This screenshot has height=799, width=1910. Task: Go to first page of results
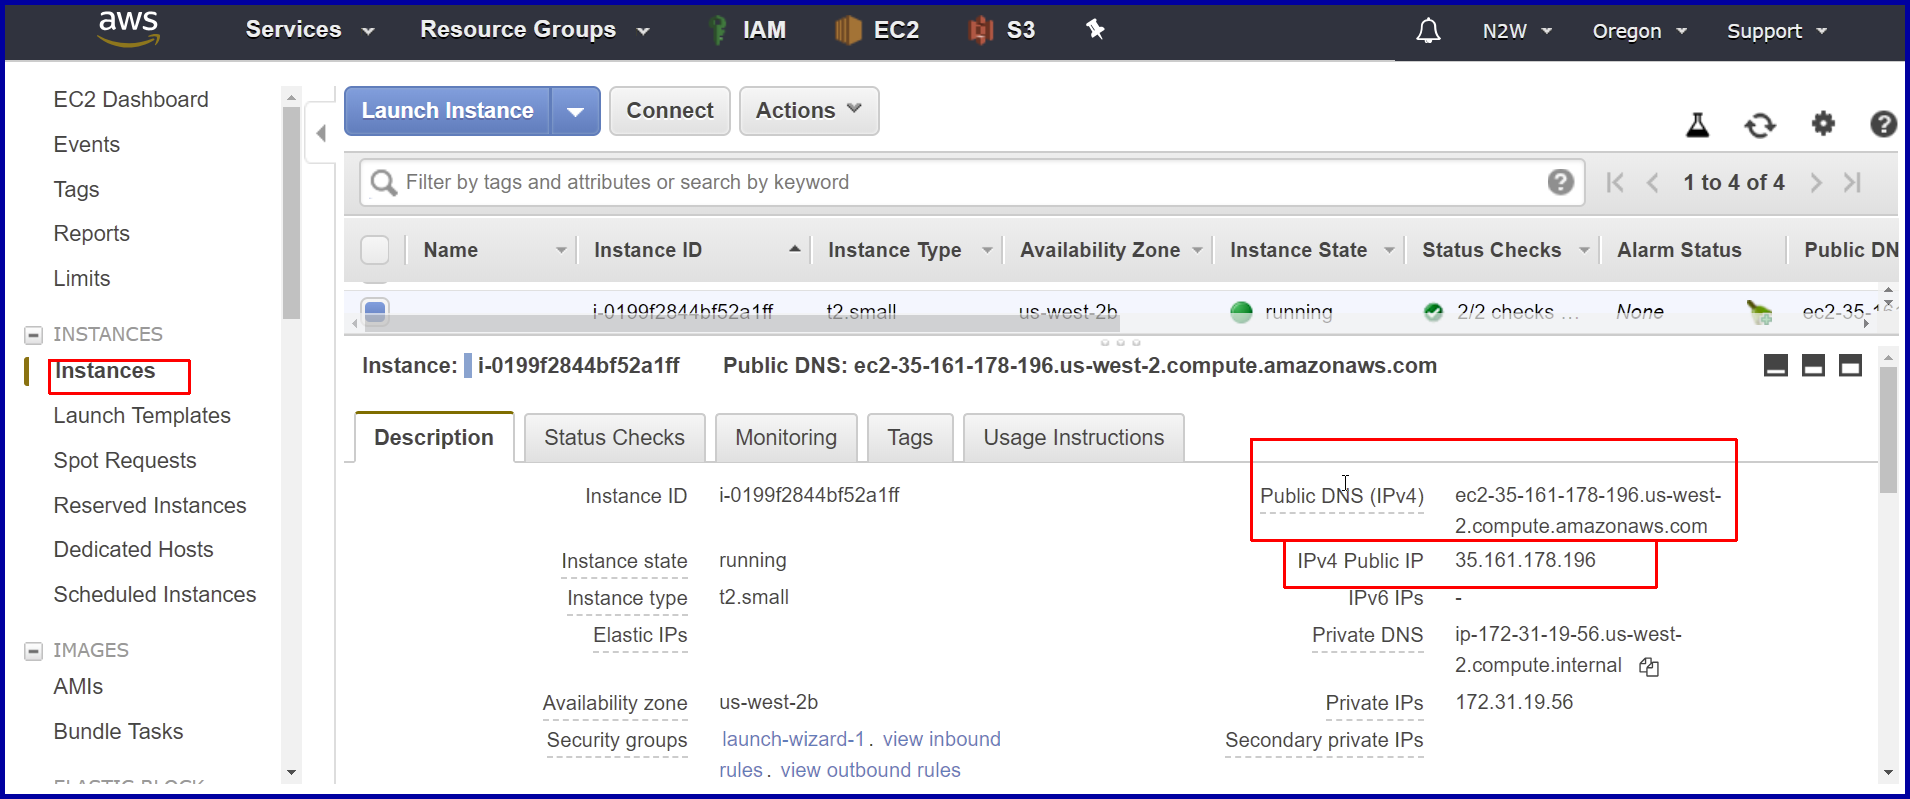point(1614,182)
